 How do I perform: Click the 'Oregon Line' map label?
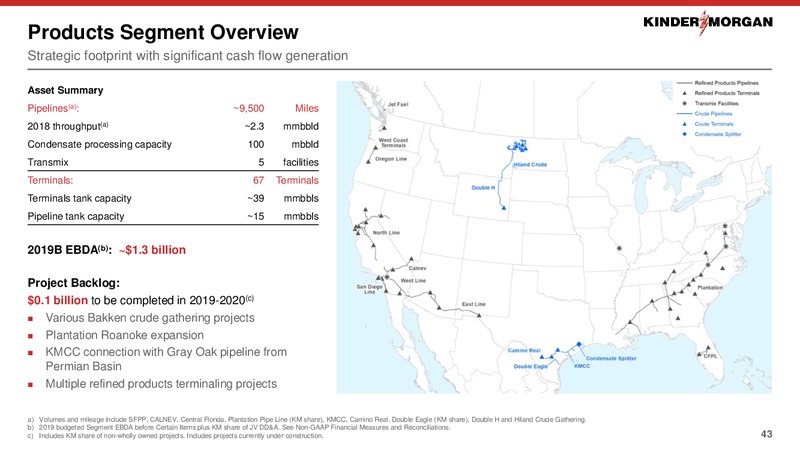pyautogui.click(x=391, y=159)
